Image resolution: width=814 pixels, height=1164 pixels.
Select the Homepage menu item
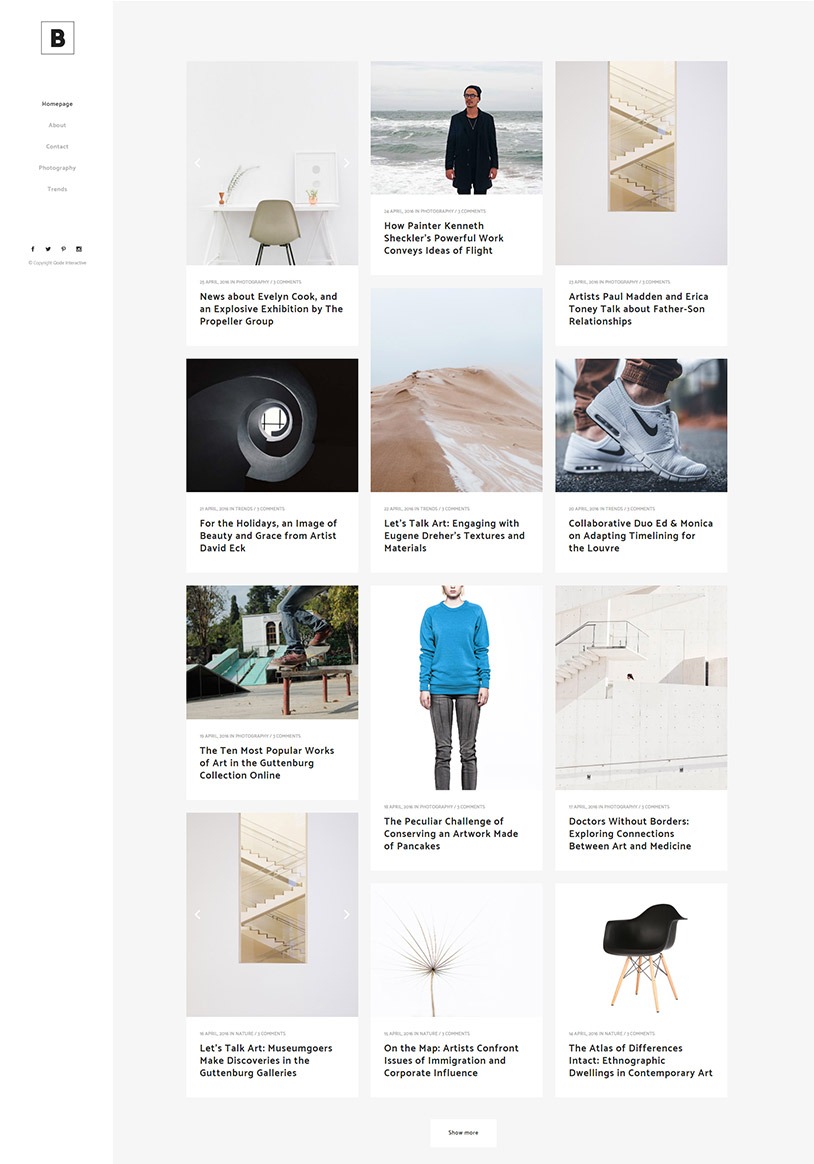point(57,104)
